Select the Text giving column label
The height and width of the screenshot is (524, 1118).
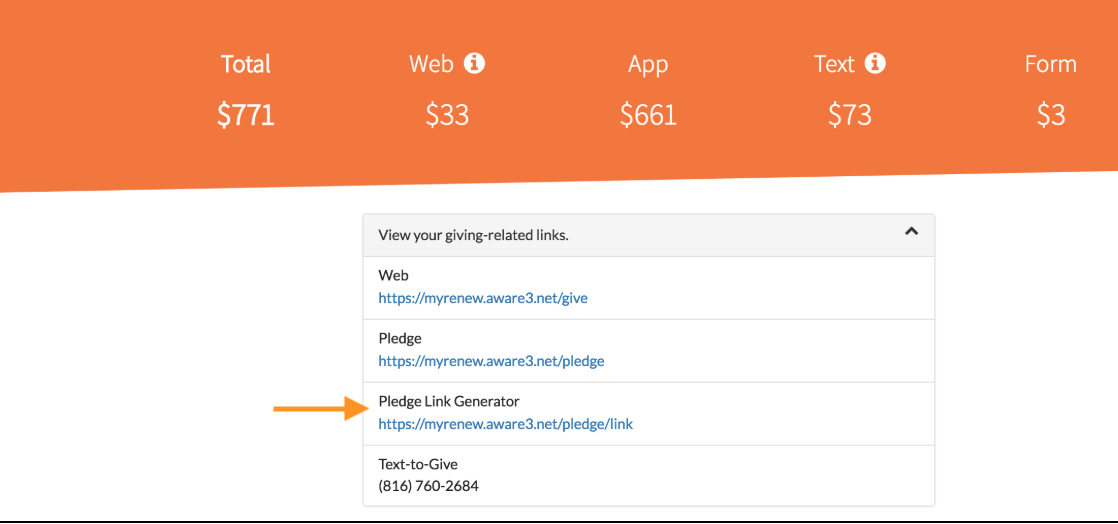pyautogui.click(x=834, y=64)
